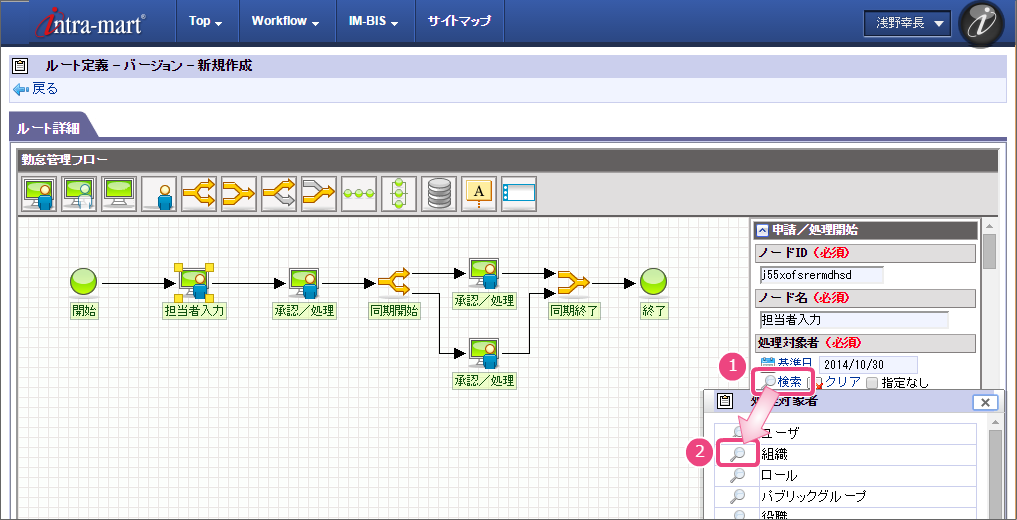Switch to the ルート詳細 tab

pos(50,128)
